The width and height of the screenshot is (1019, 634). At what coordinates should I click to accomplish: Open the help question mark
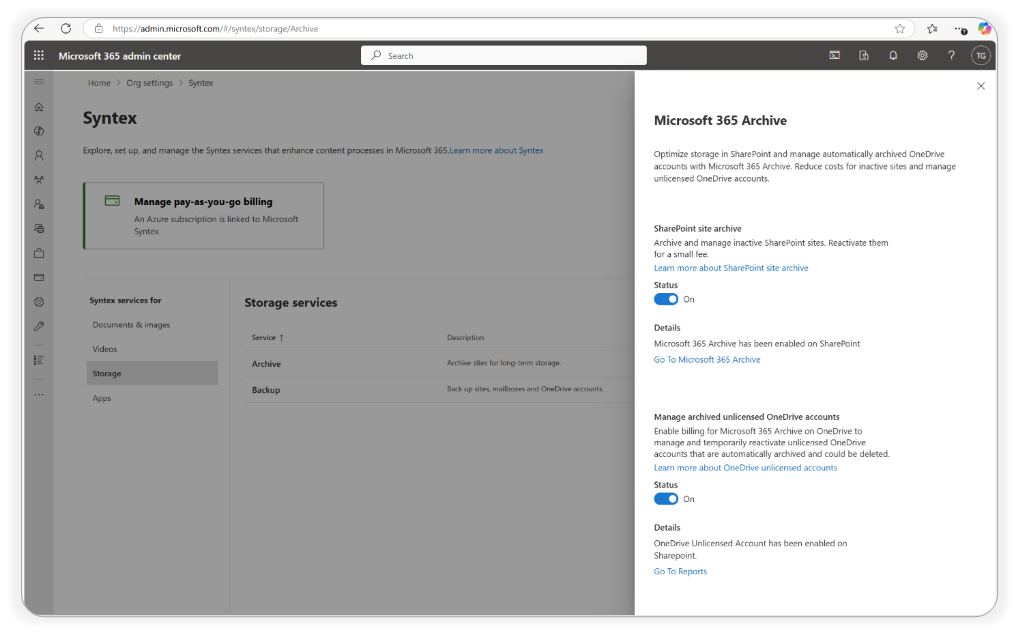[x=951, y=56]
